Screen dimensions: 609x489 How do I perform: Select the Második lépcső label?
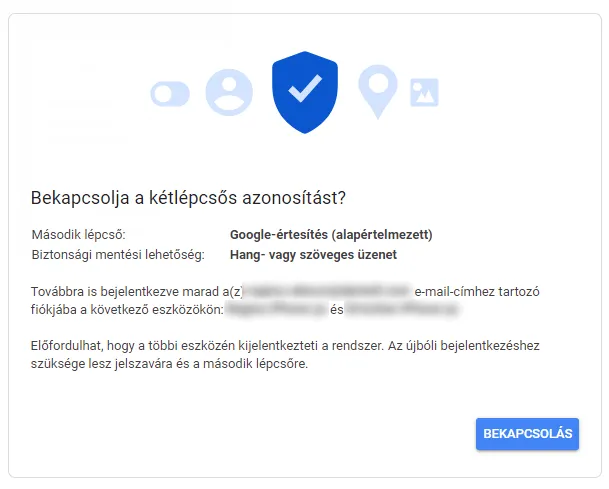pyautogui.click(x=79, y=235)
